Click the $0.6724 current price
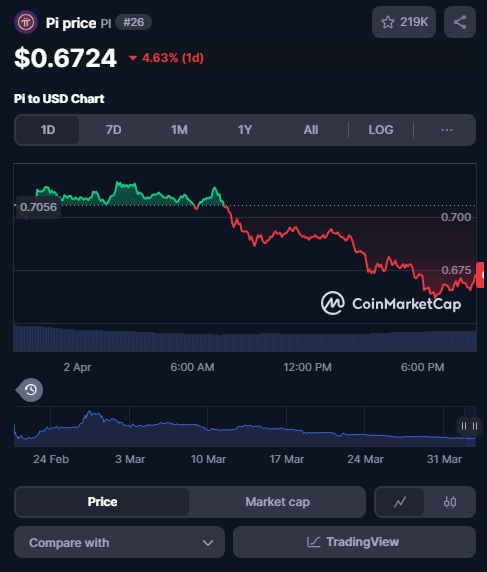Viewport: 487px width, 572px height. [x=65, y=58]
